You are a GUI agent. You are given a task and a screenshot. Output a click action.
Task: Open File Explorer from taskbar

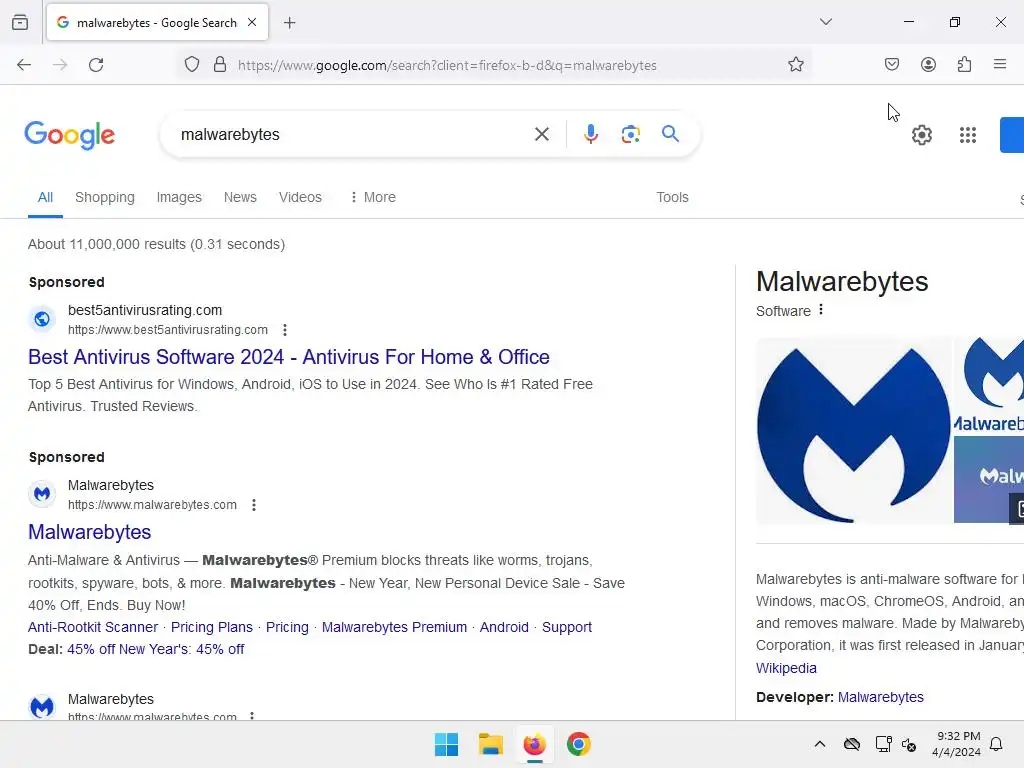coord(490,744)
